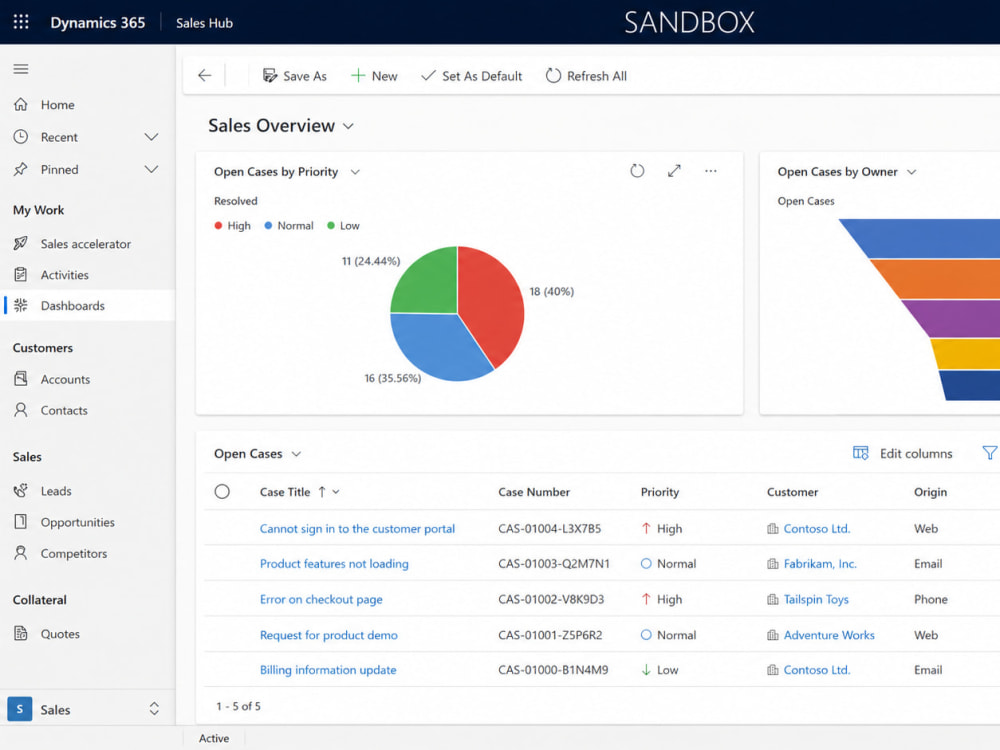Open more options for Priority chart
Viewport: 1000px width, 750px height.
click(710, 171)
